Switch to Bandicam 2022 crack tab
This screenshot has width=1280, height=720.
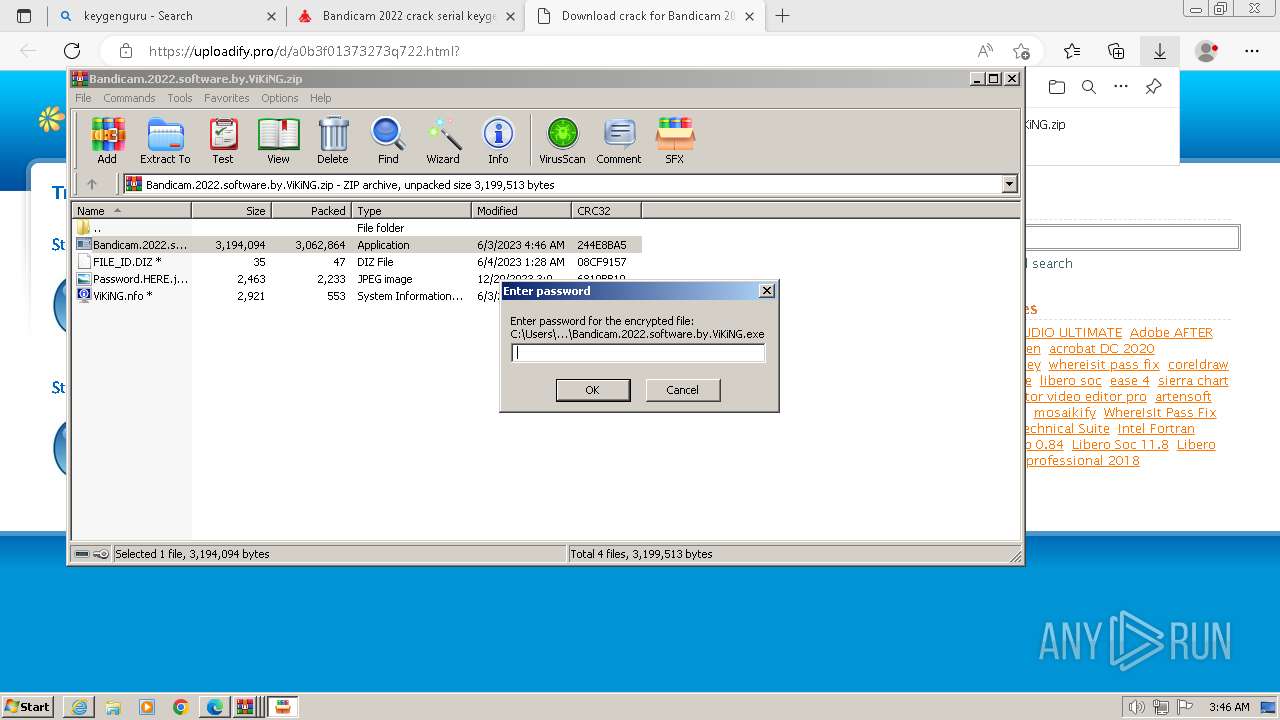point(406,16)
